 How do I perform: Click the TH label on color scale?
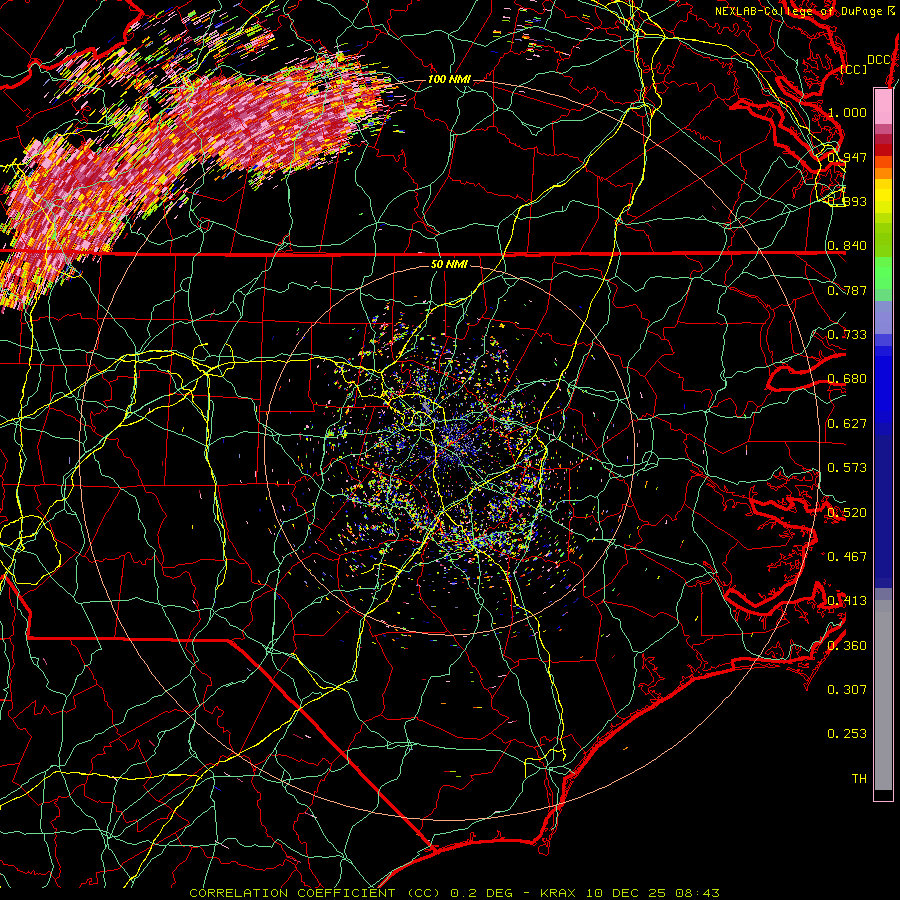859,779
